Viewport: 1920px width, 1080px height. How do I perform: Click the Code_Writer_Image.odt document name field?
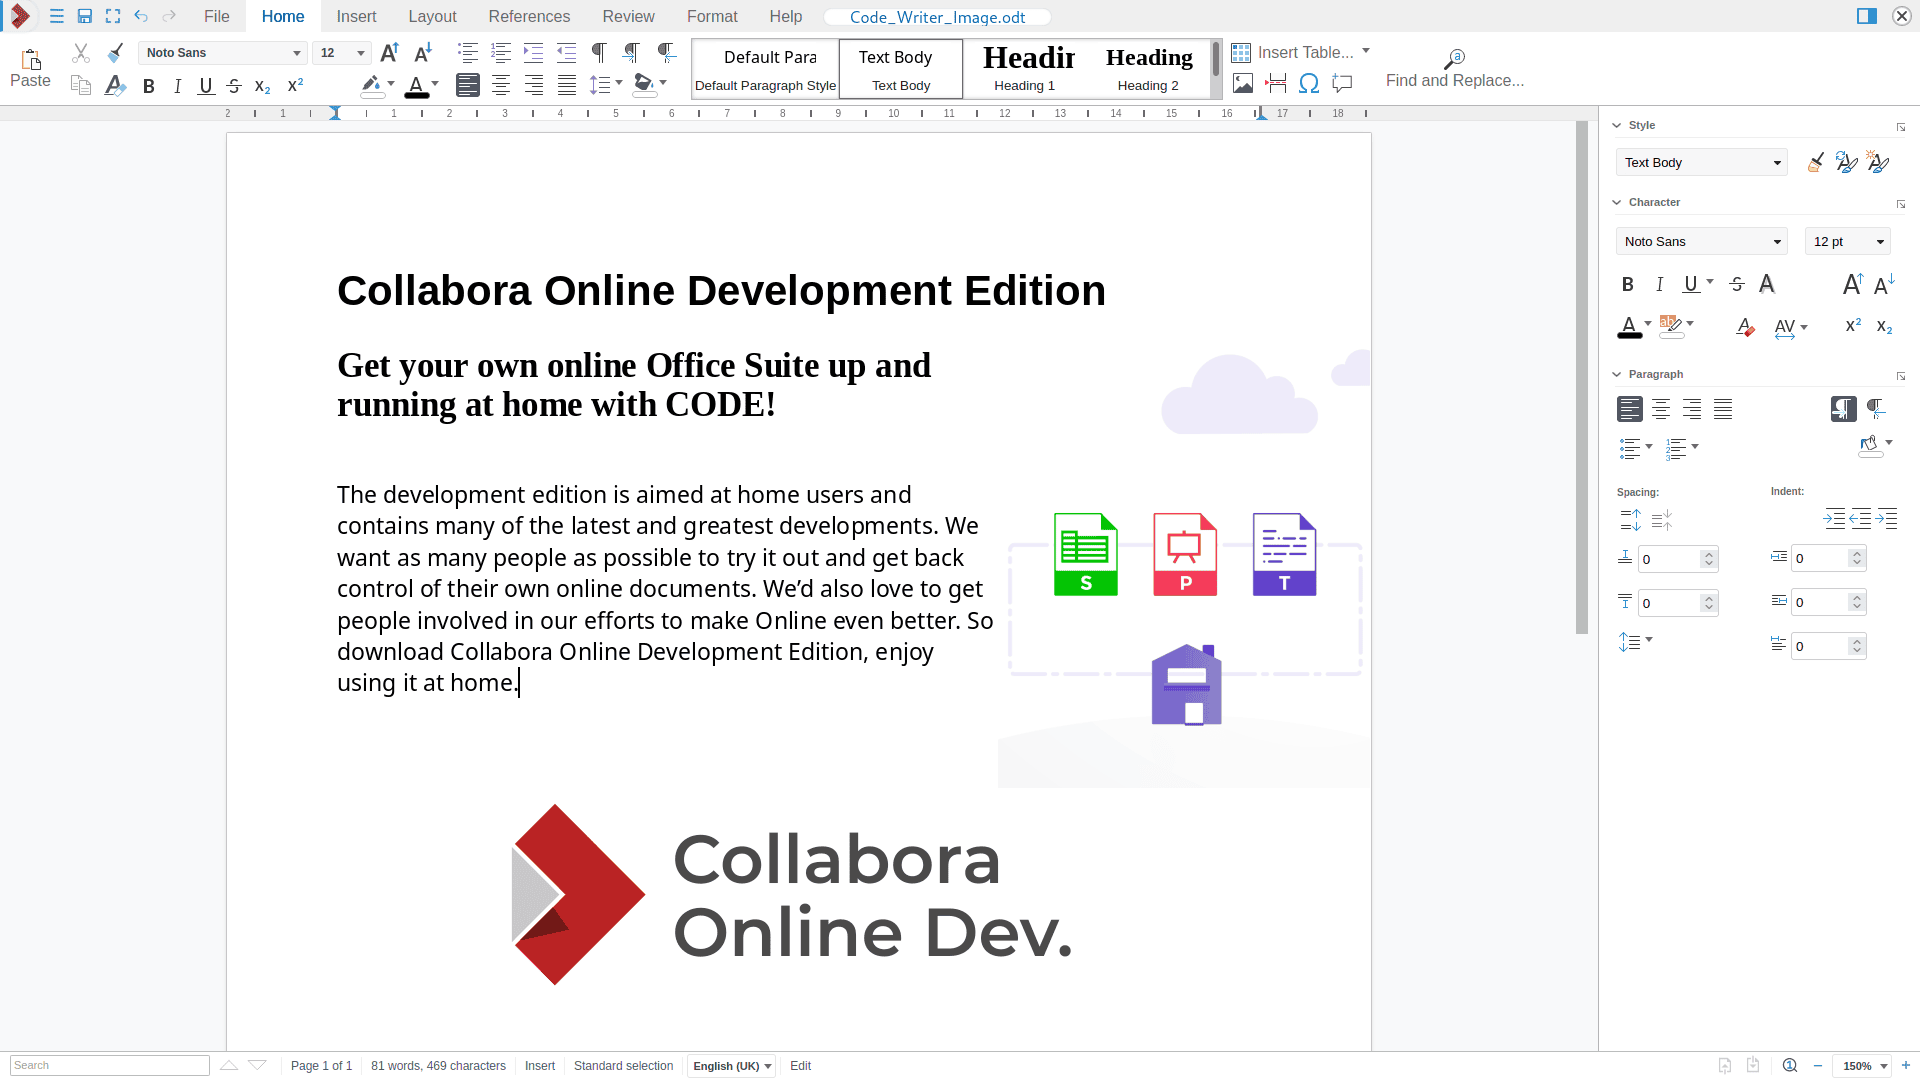937,17
